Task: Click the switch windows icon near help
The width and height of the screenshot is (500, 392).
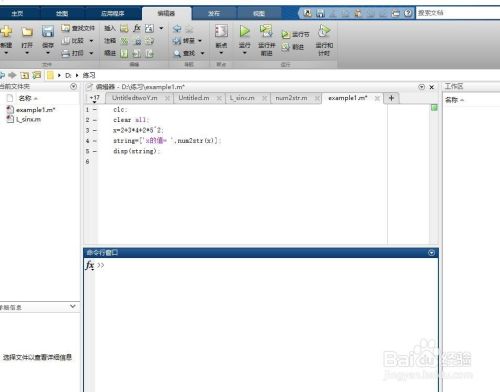Action: 395,13
